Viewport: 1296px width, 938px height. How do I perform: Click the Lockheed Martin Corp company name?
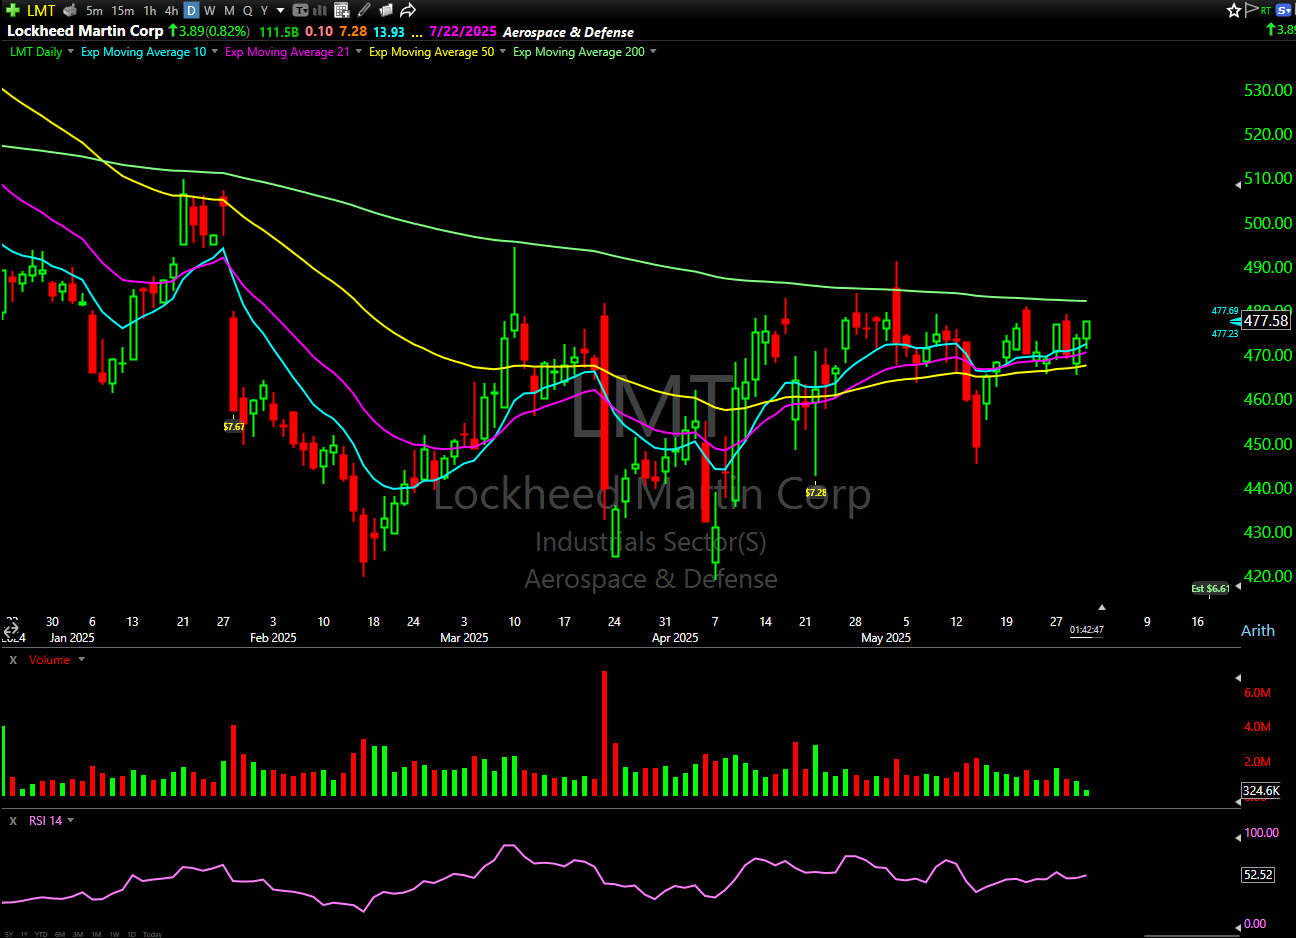click(85, 31)
